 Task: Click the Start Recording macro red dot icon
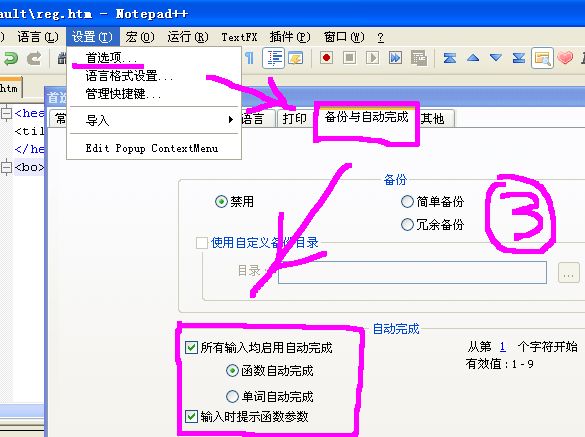(326, 58)
